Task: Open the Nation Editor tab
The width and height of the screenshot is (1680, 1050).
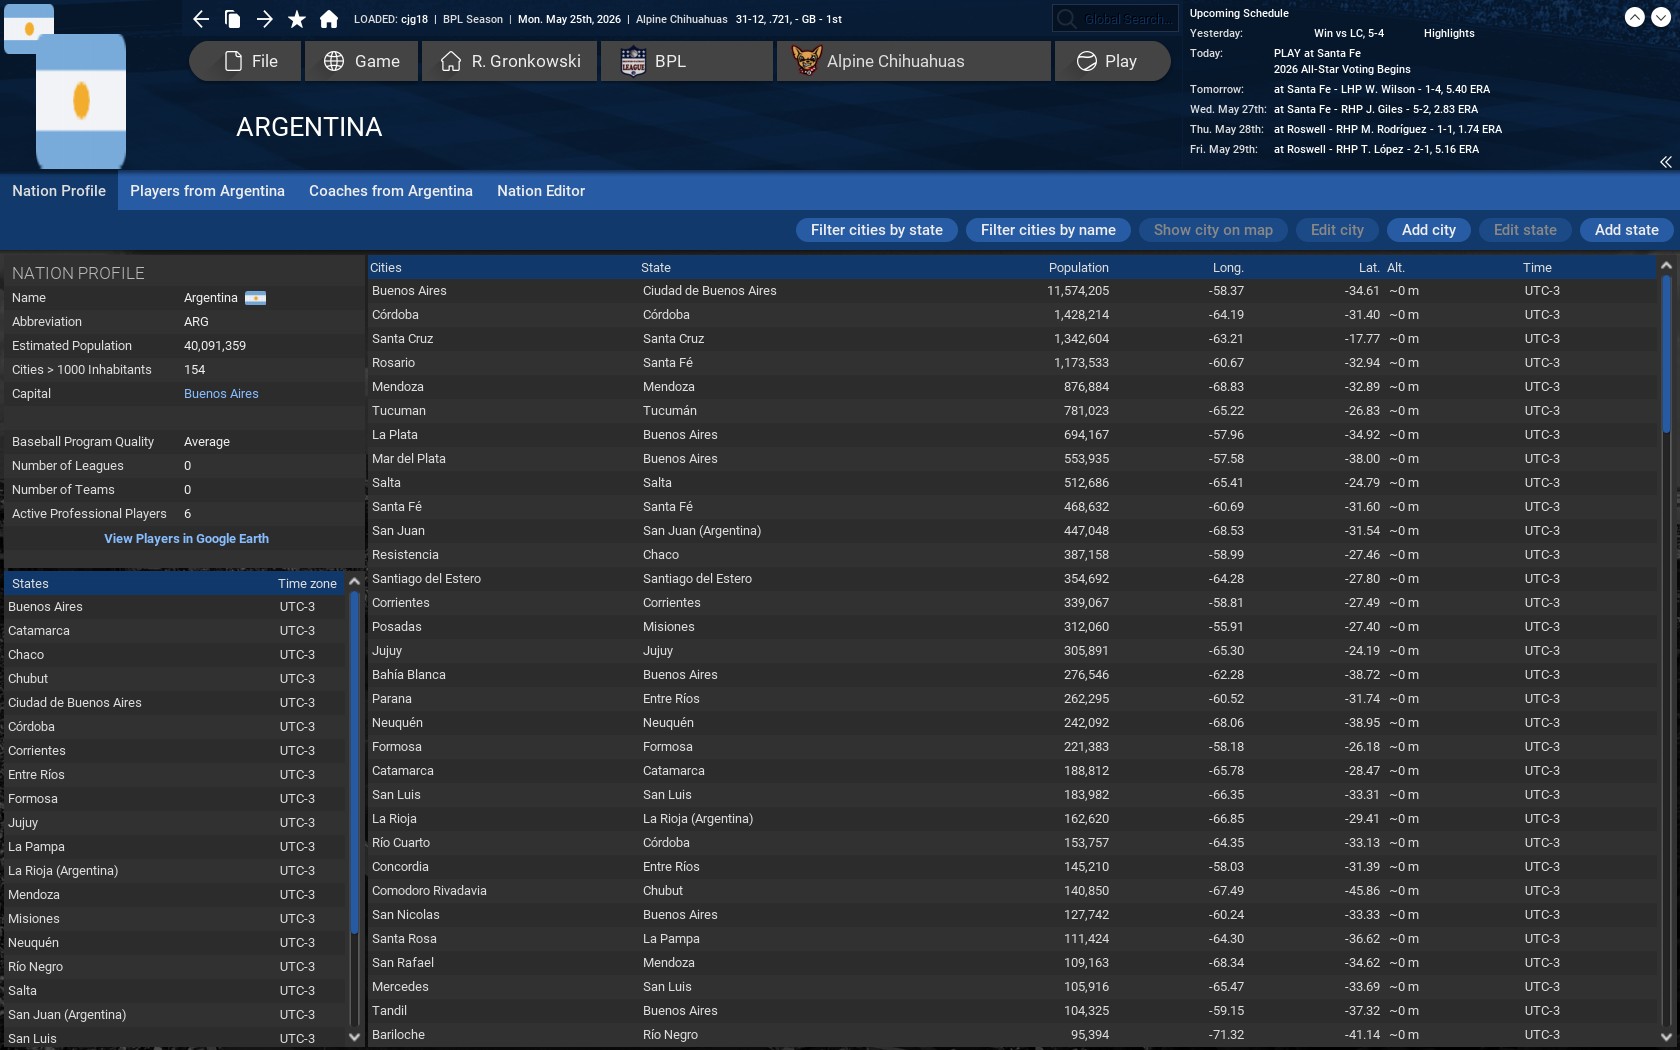Action: pyautogui.click(x=541, y=191)
